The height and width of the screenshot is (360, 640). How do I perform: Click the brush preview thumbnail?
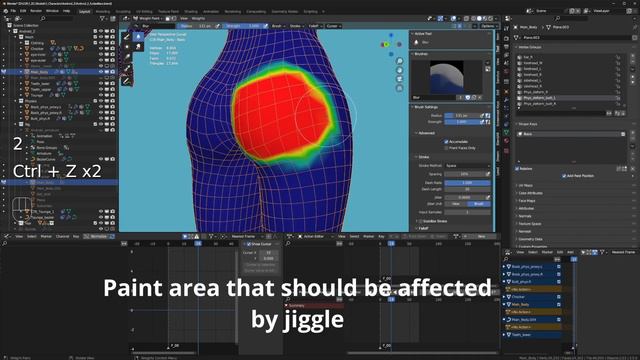click(x=447, y=78)
